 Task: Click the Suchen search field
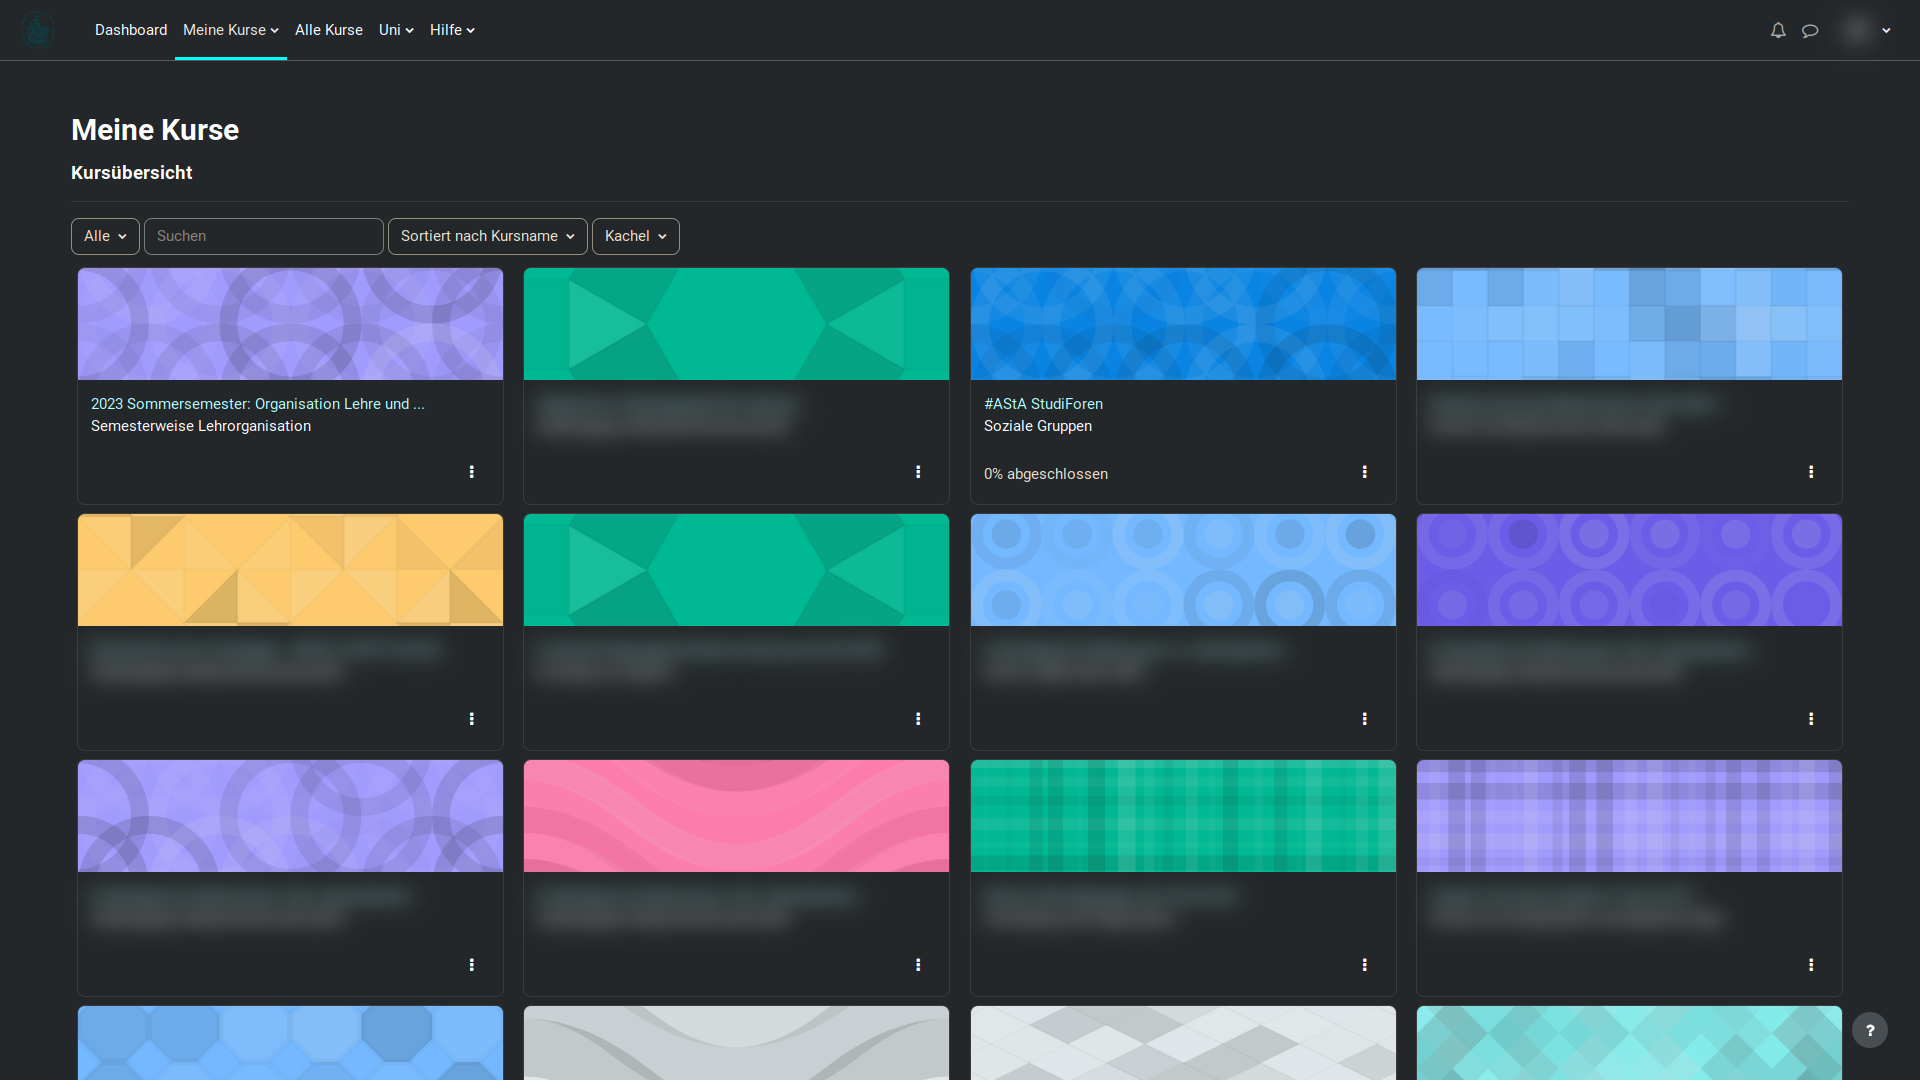264,236
